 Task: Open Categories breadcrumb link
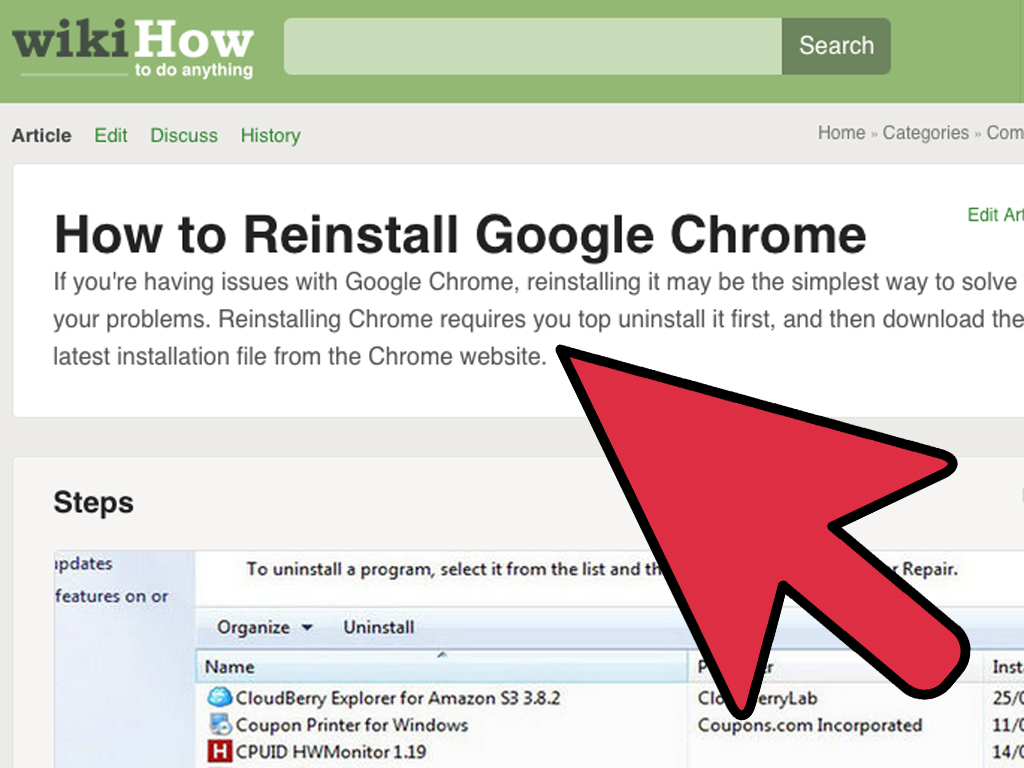[926, 133]
